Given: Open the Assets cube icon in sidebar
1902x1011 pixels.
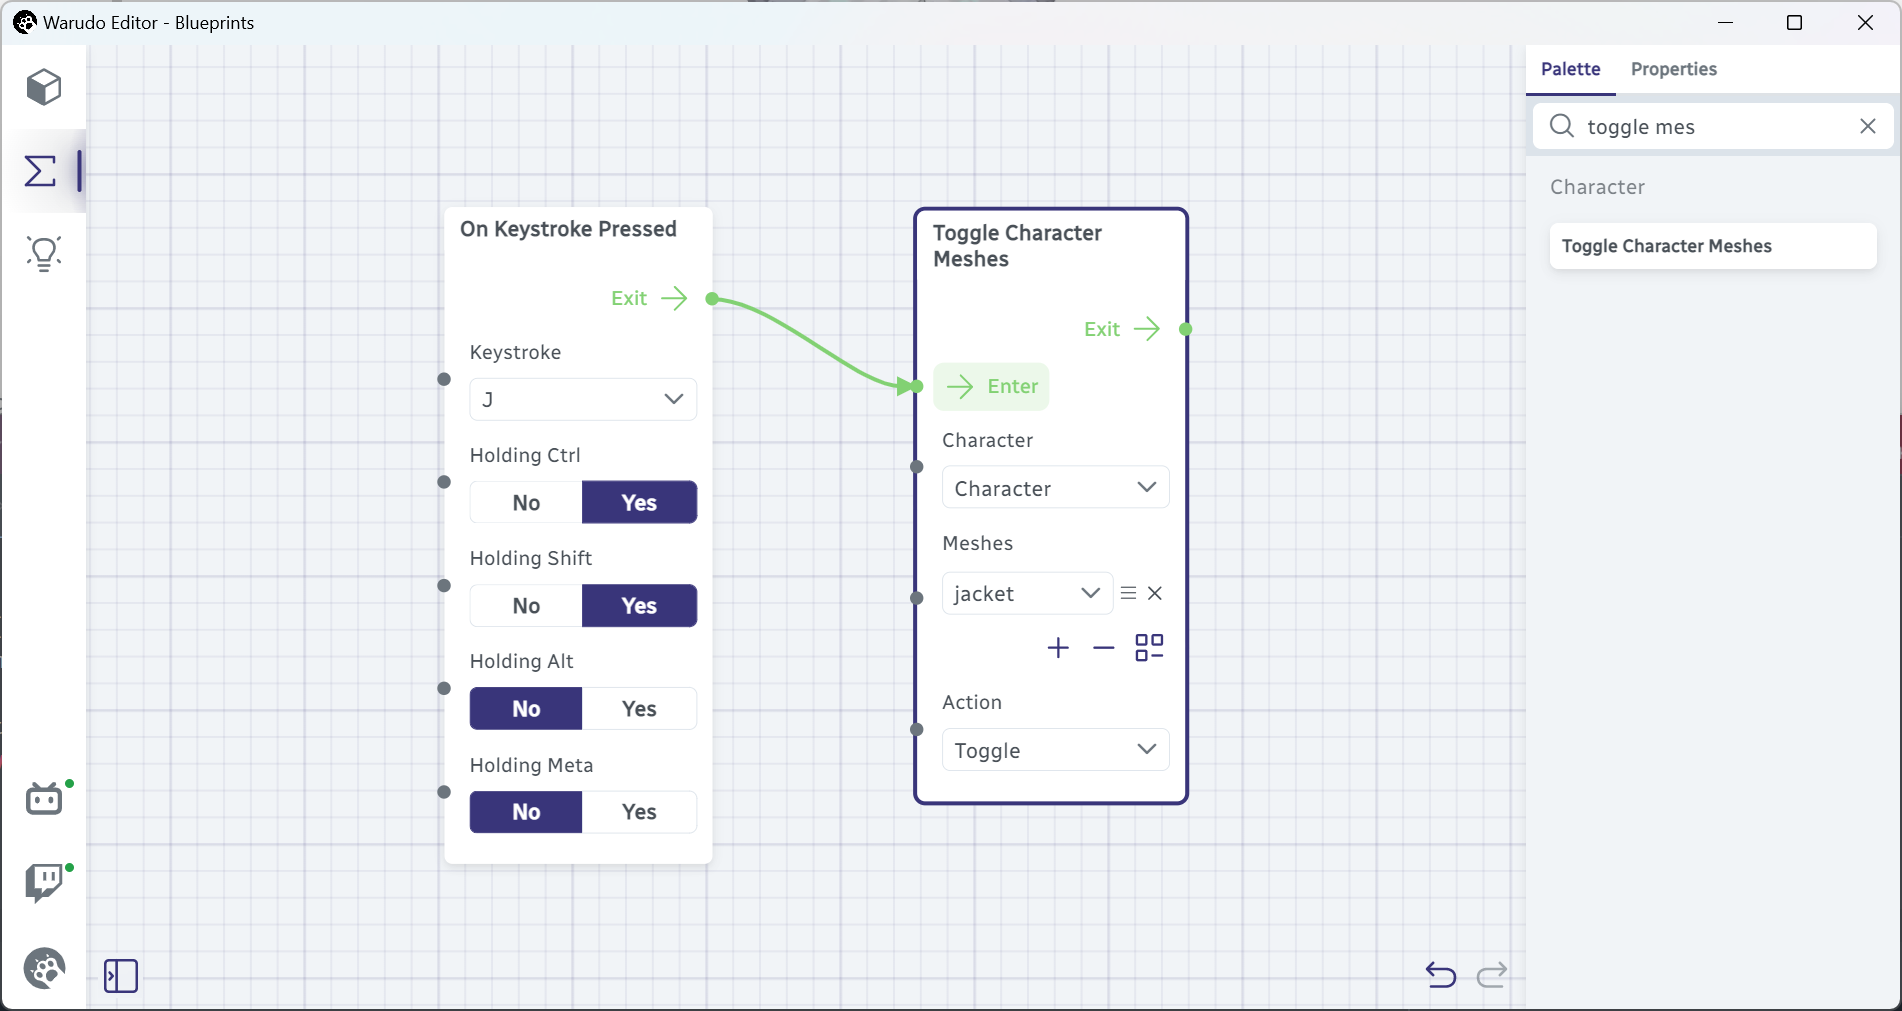Looking at the screenshot, I should tap(44, 88).
